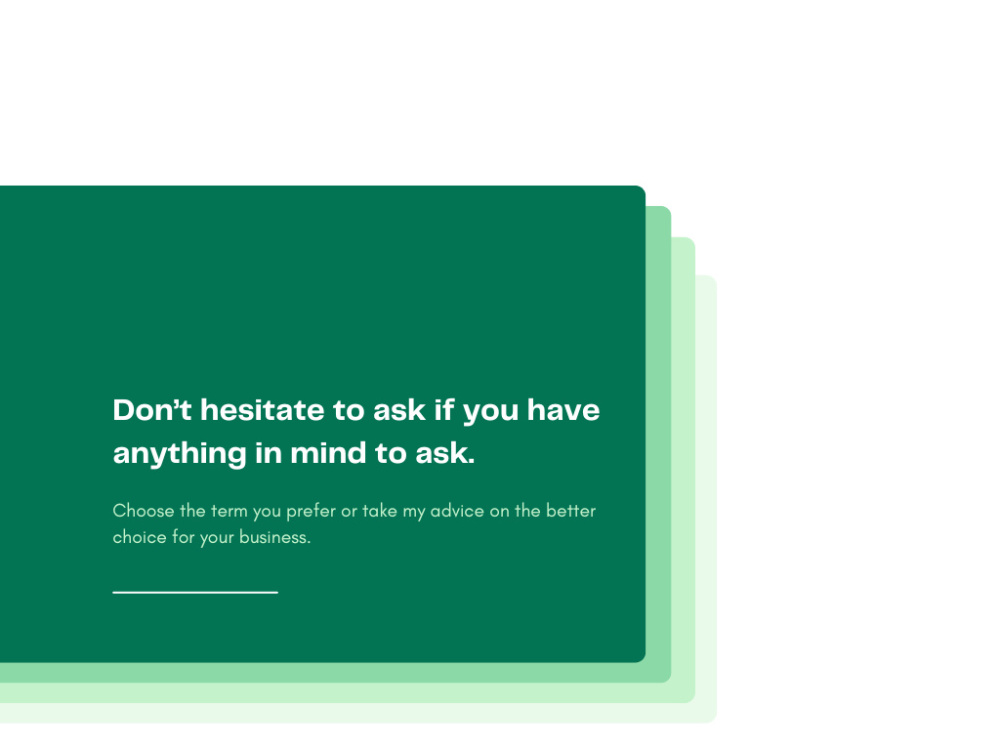Select the text "Choose the term you prefer or take my advice on the better"
1000x750 pixels.
pos(354,511)
